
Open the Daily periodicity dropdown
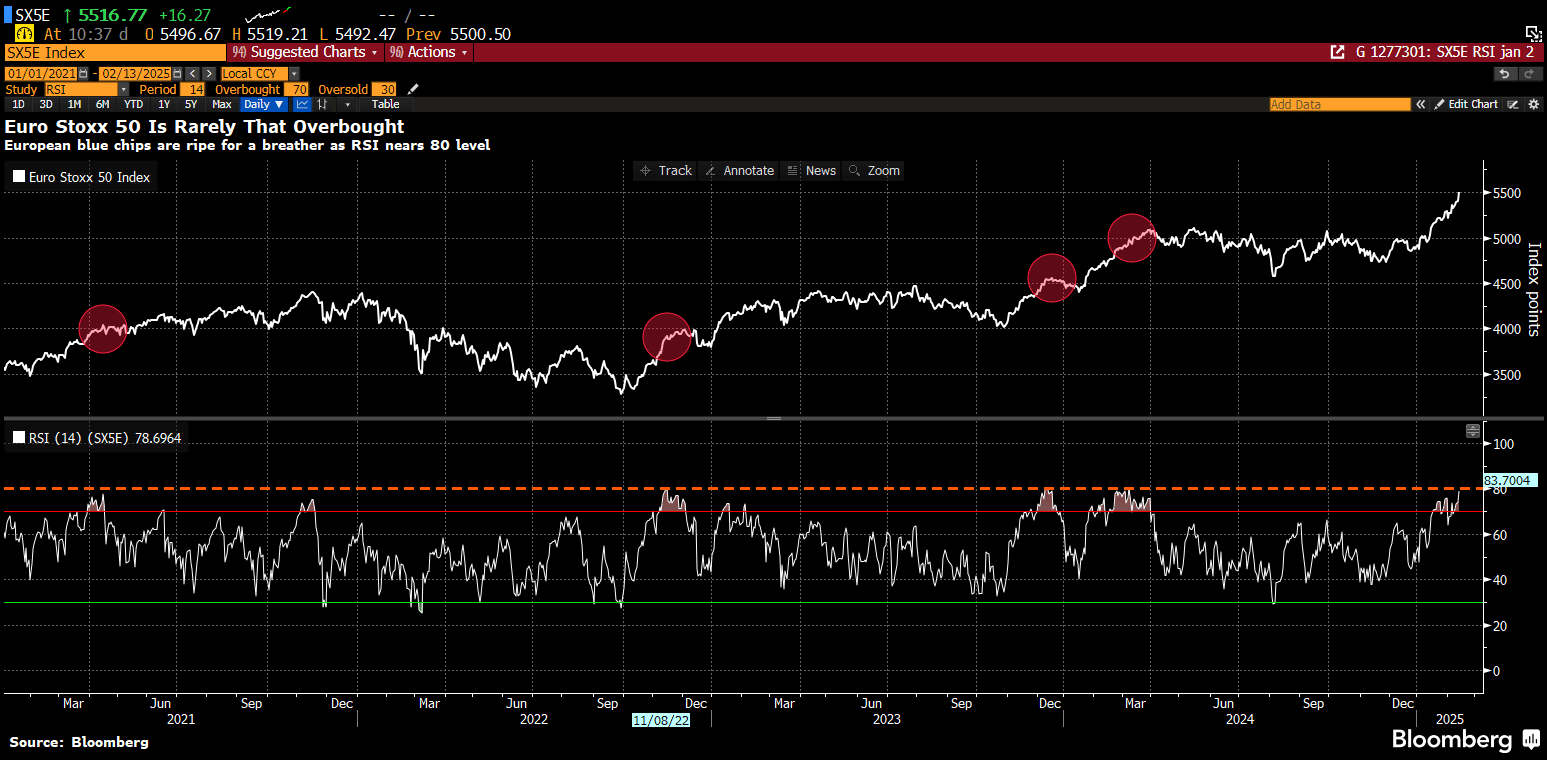(263, 104)
